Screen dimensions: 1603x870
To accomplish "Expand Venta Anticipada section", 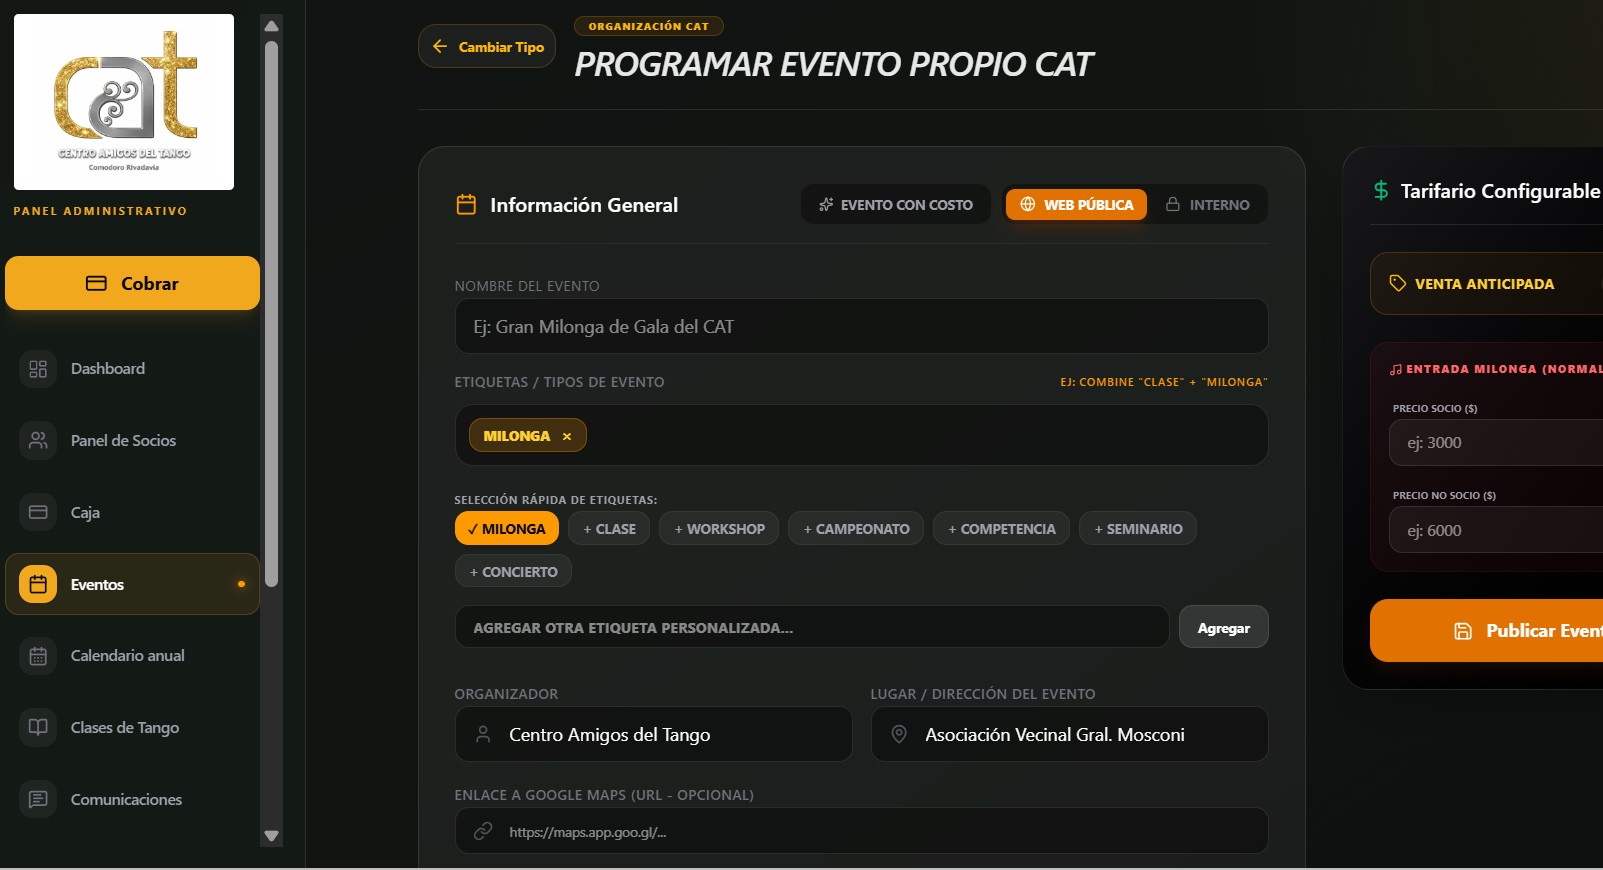I will (1486, 283).
